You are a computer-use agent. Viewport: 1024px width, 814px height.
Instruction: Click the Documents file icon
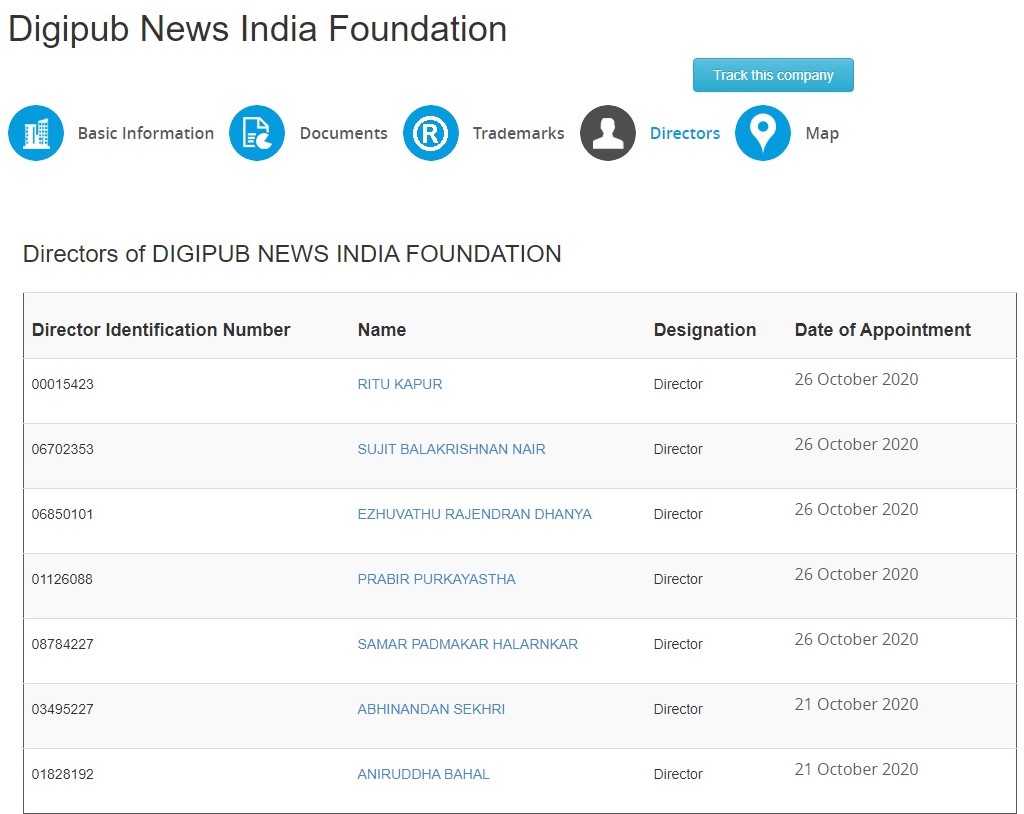(x=257, y=133)
